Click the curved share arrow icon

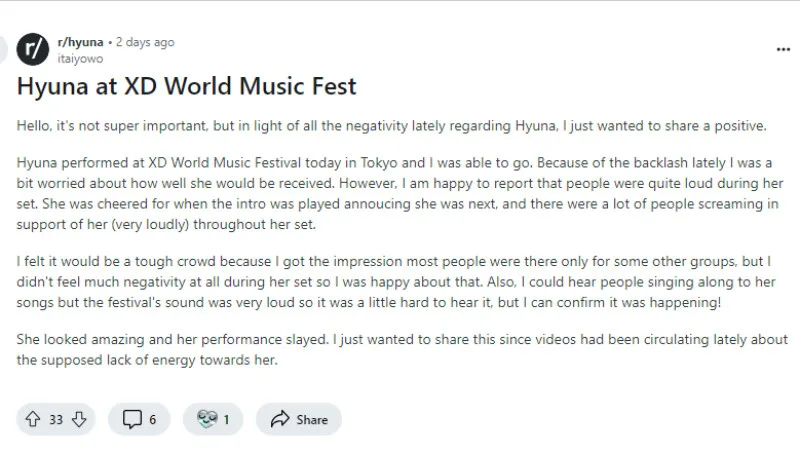280,420
